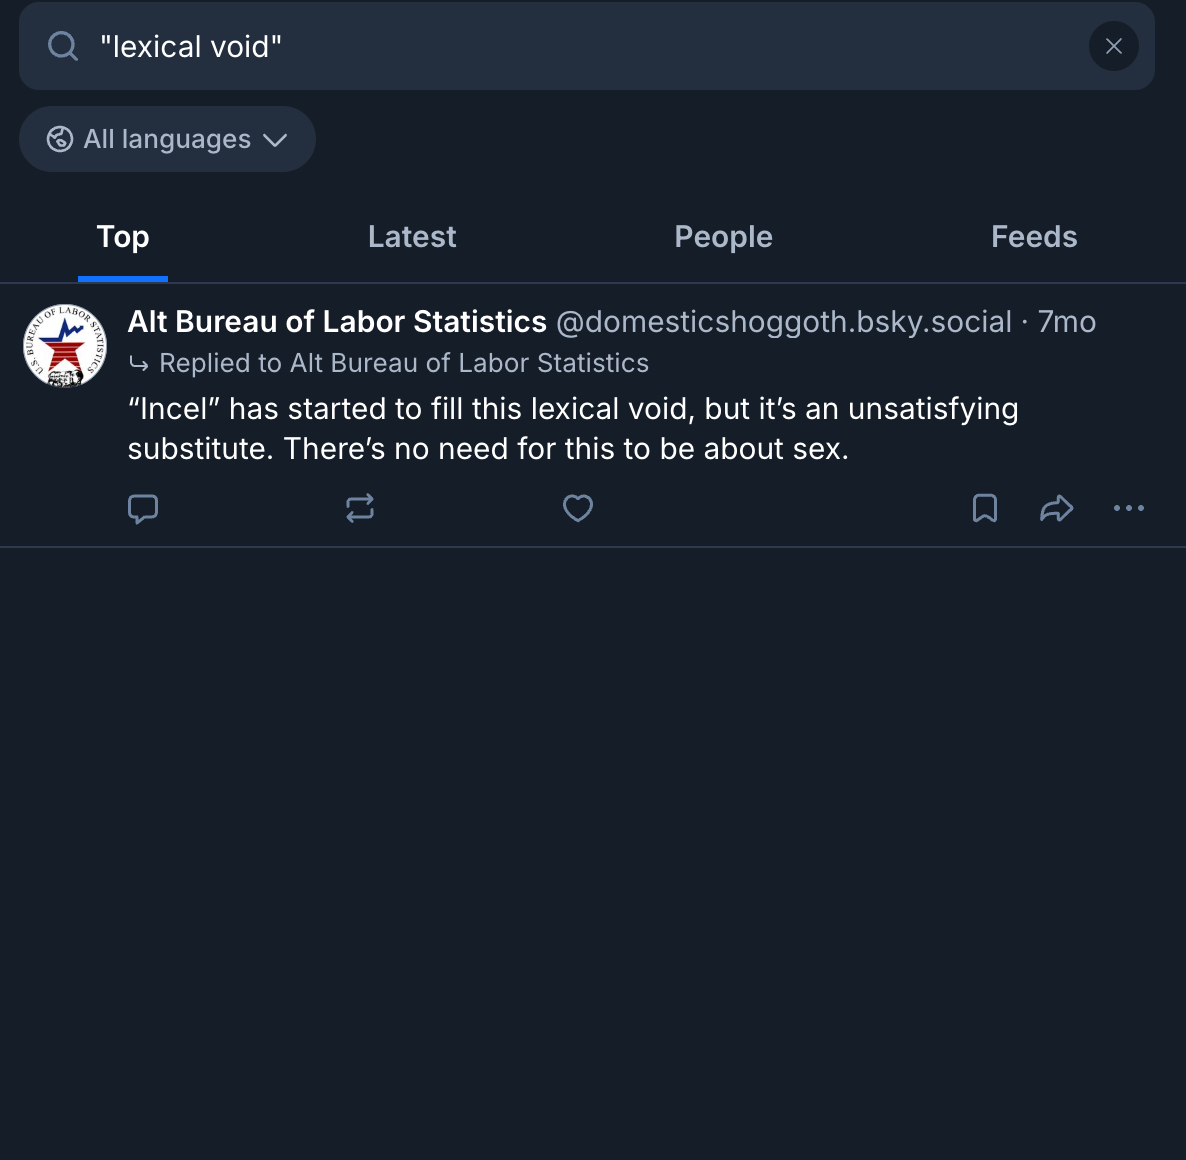Viewport: 1186px width, 1160px height.
Task: Share the post via arrow icon
Action: 1056,509
